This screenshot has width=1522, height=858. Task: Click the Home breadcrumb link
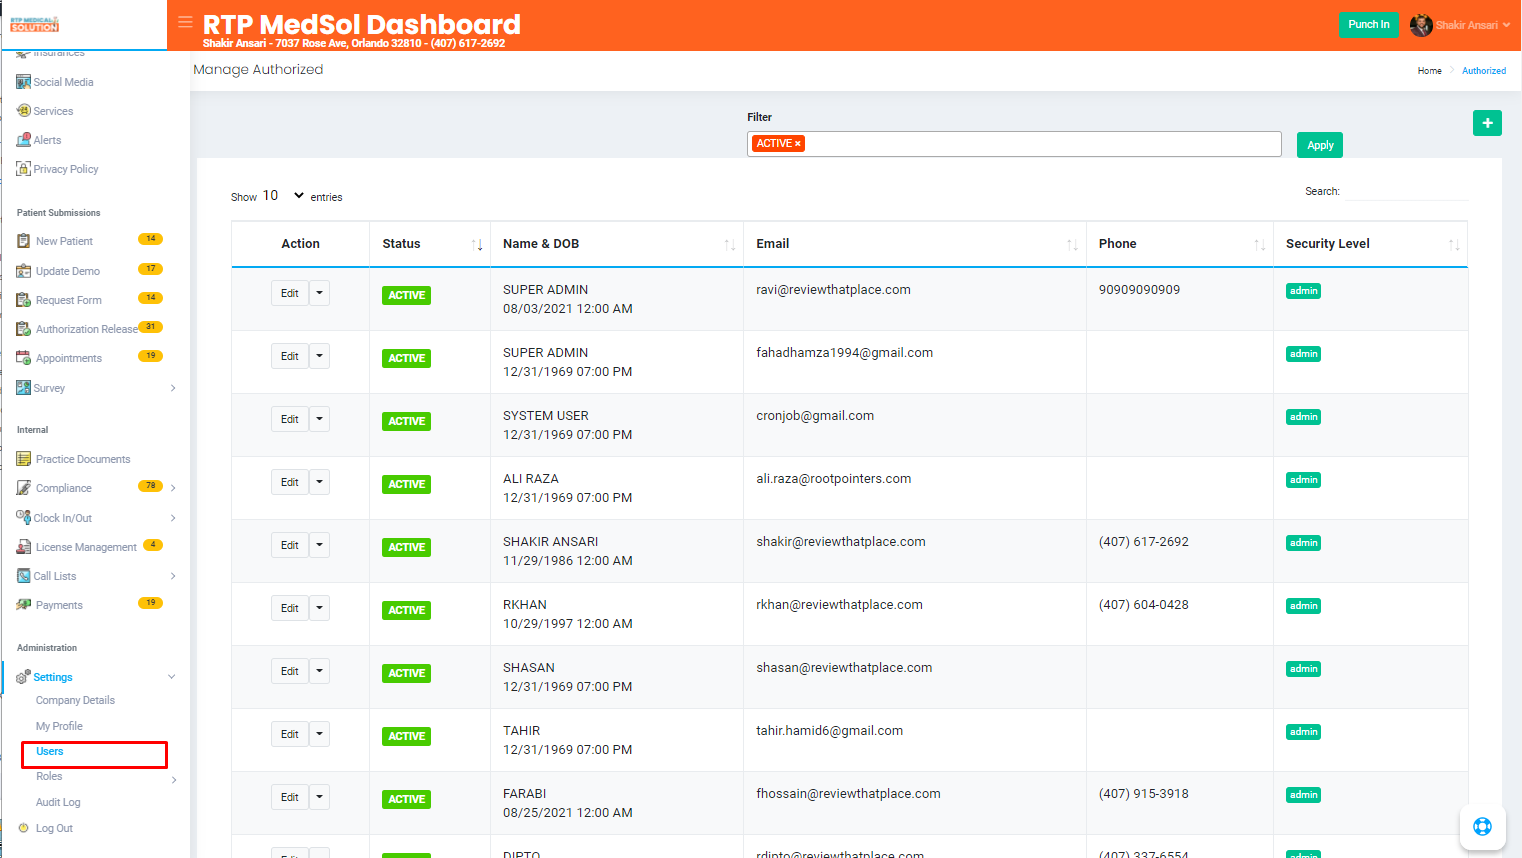(x=1429, y=71)
